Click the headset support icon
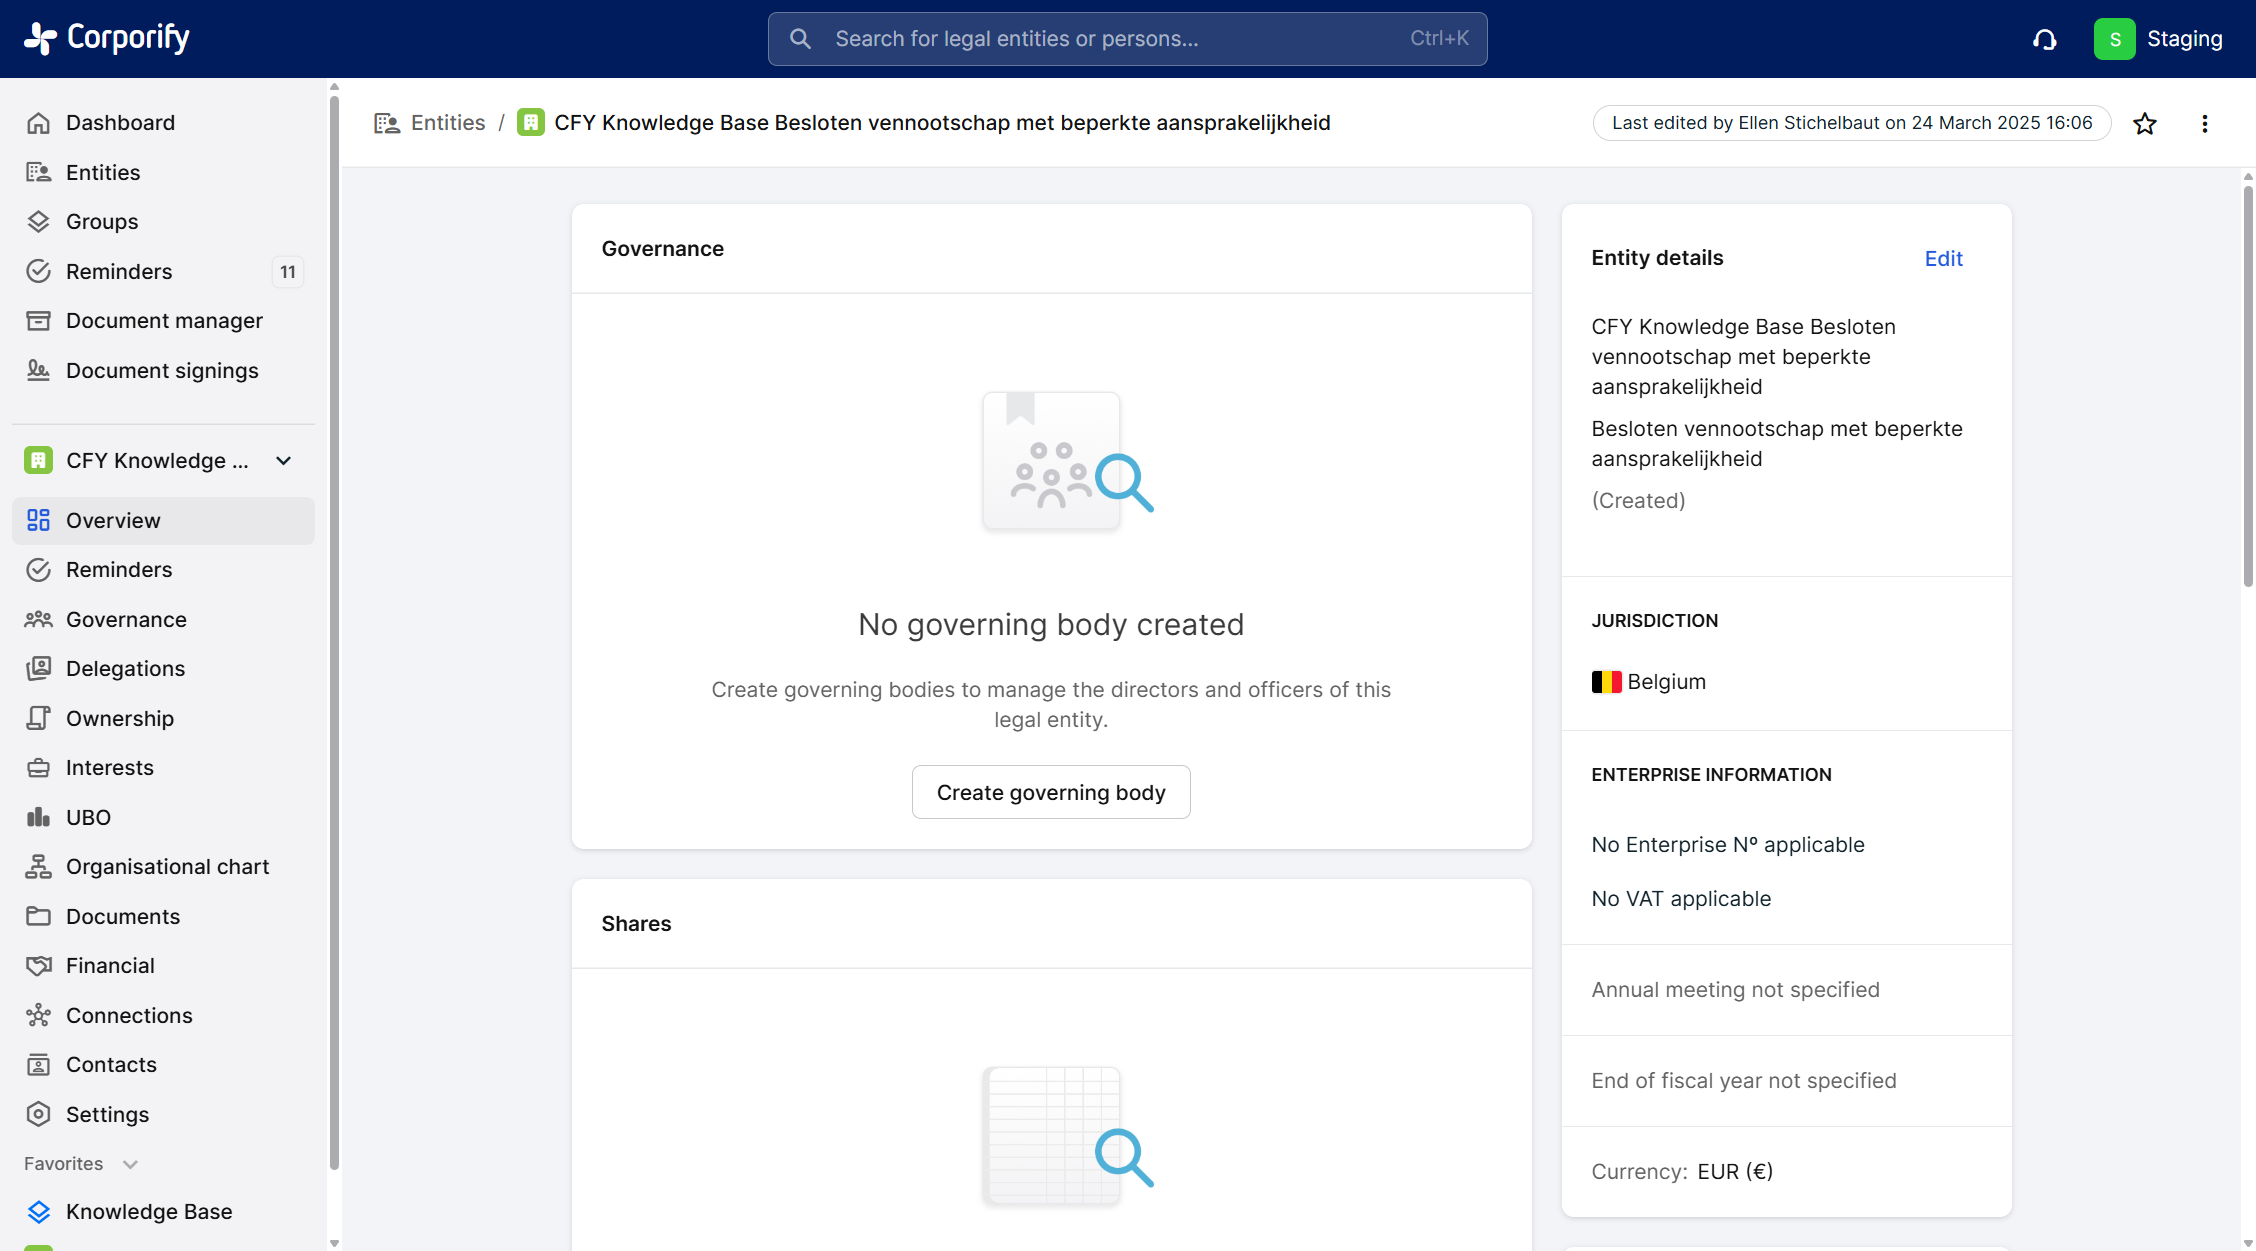Image resolution: width=2256 pixels, height=1251 pixels. tap(2044, 39)
